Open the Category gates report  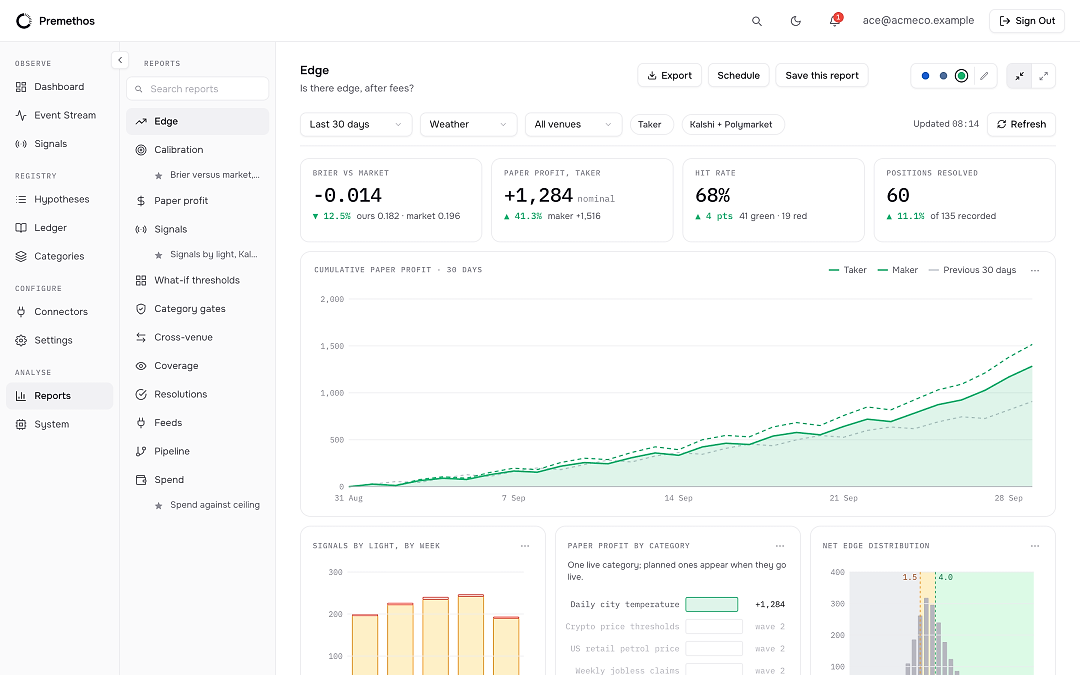coord(198,309)
